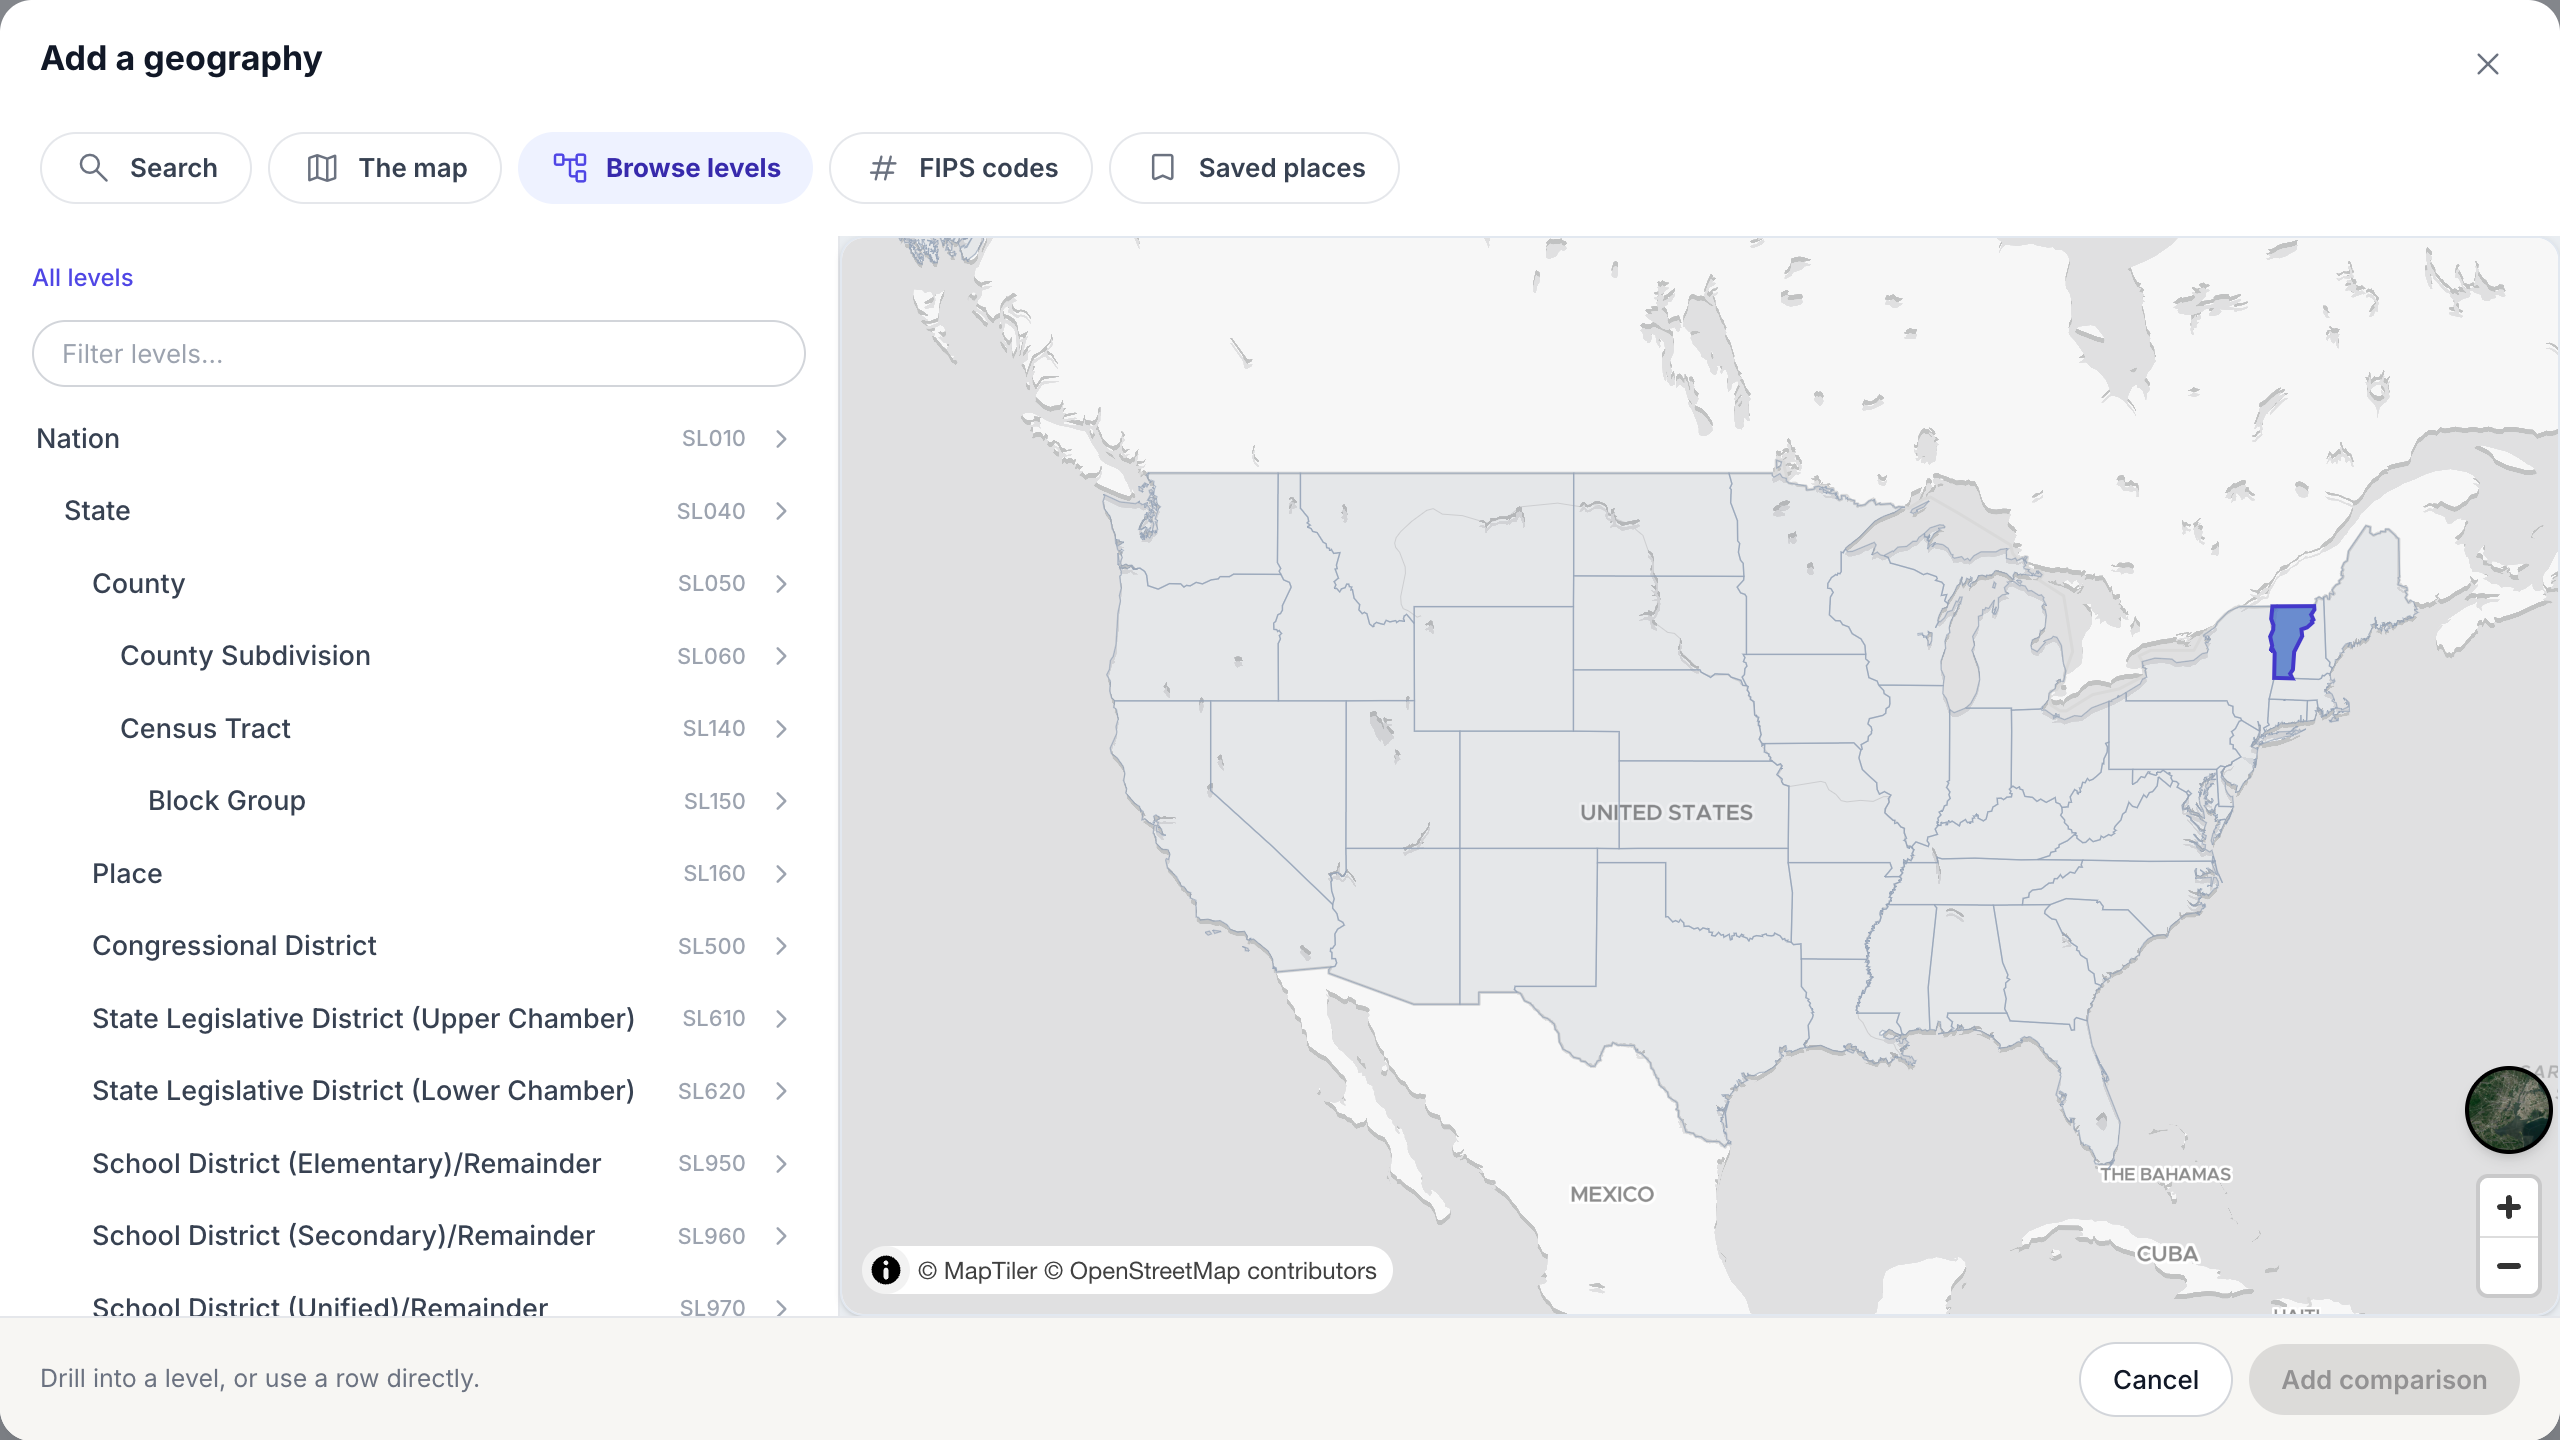The width and height of the screenshot is (2560, 1440).
Task: Expand Census Tract chevron
Action: coord(782,729)
